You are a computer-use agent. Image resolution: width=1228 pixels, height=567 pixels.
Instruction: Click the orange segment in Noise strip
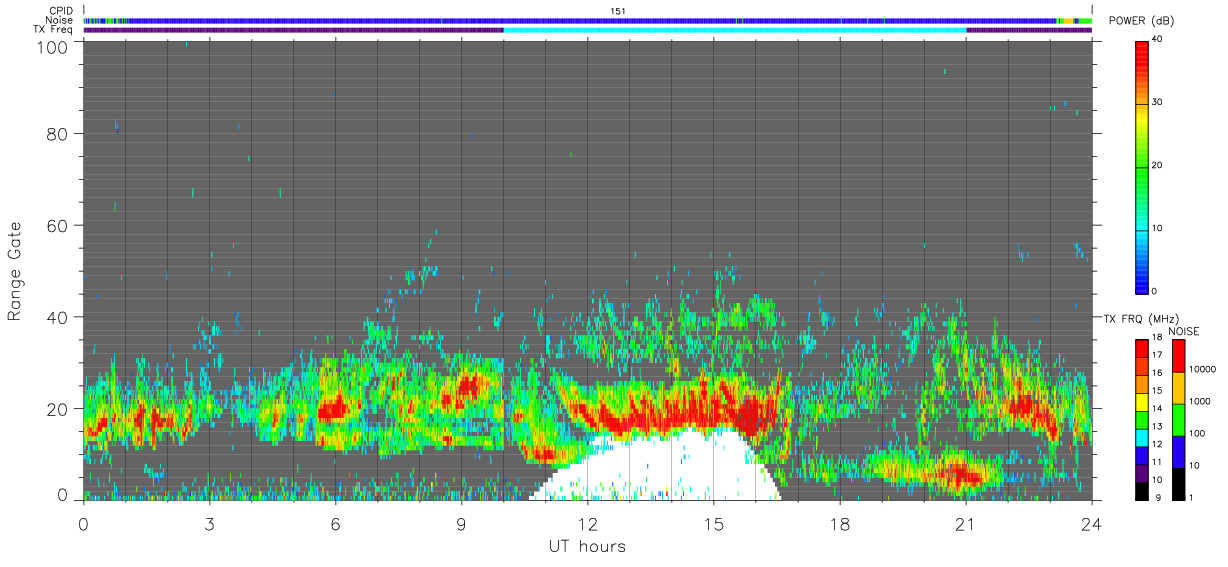pyautogui.click(x=1067, y=20)
